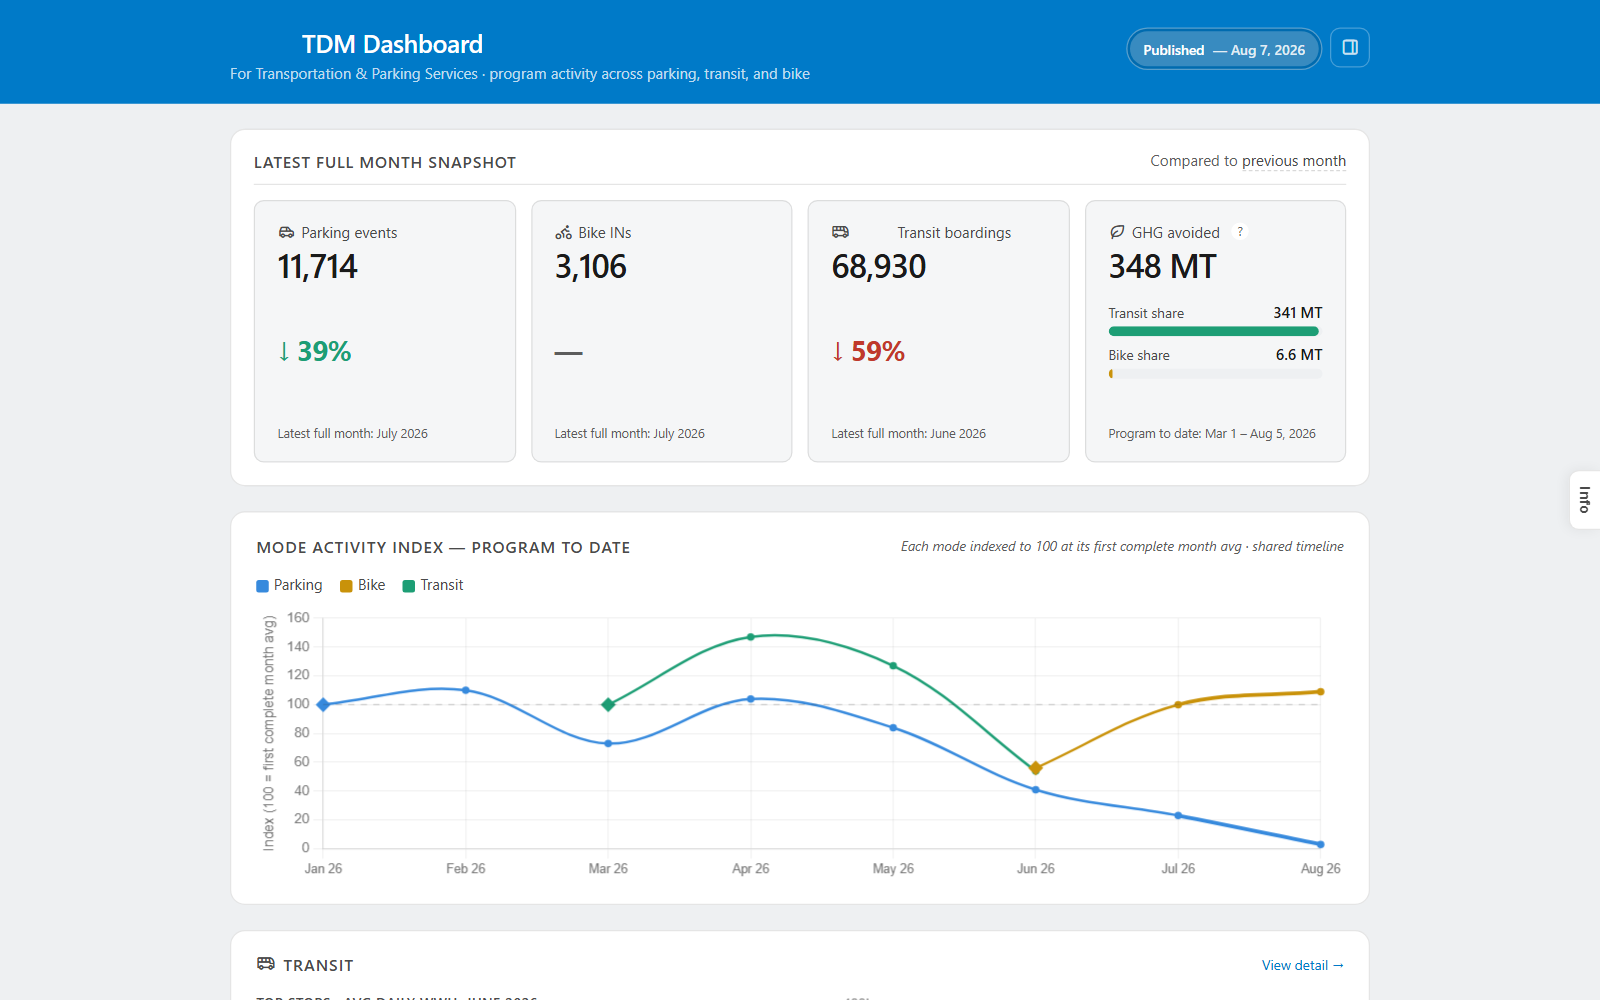Click Mode Activity Index section heading

coord(443,548)
